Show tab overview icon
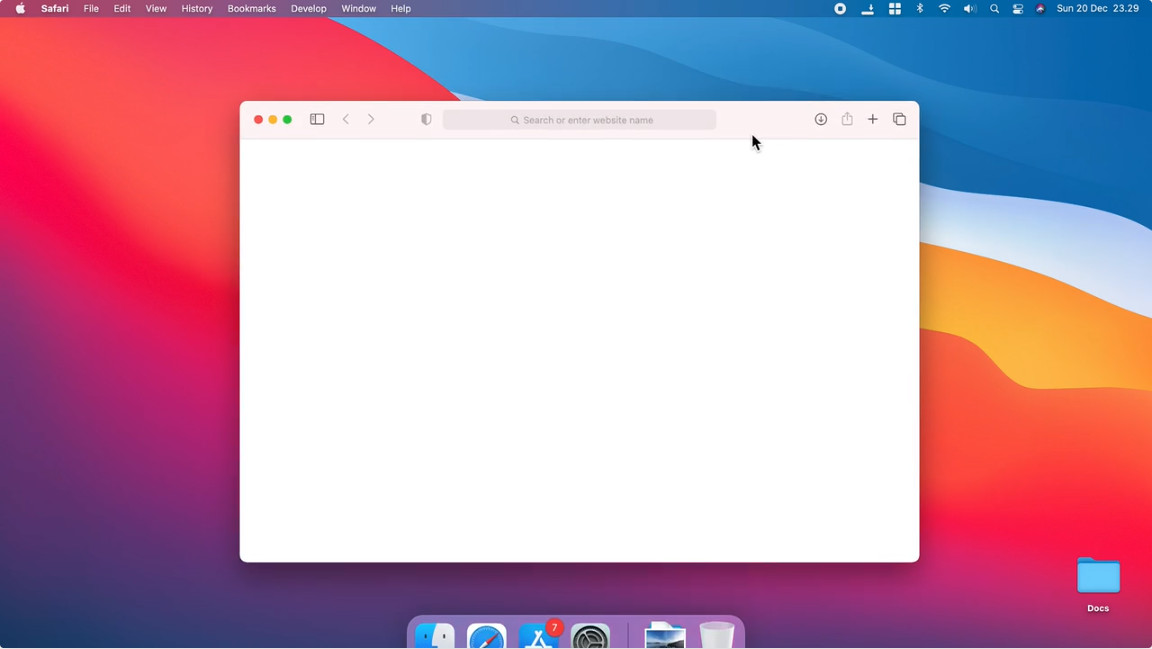The width and height of the screenshot is (1152, 649). point(899,119)
